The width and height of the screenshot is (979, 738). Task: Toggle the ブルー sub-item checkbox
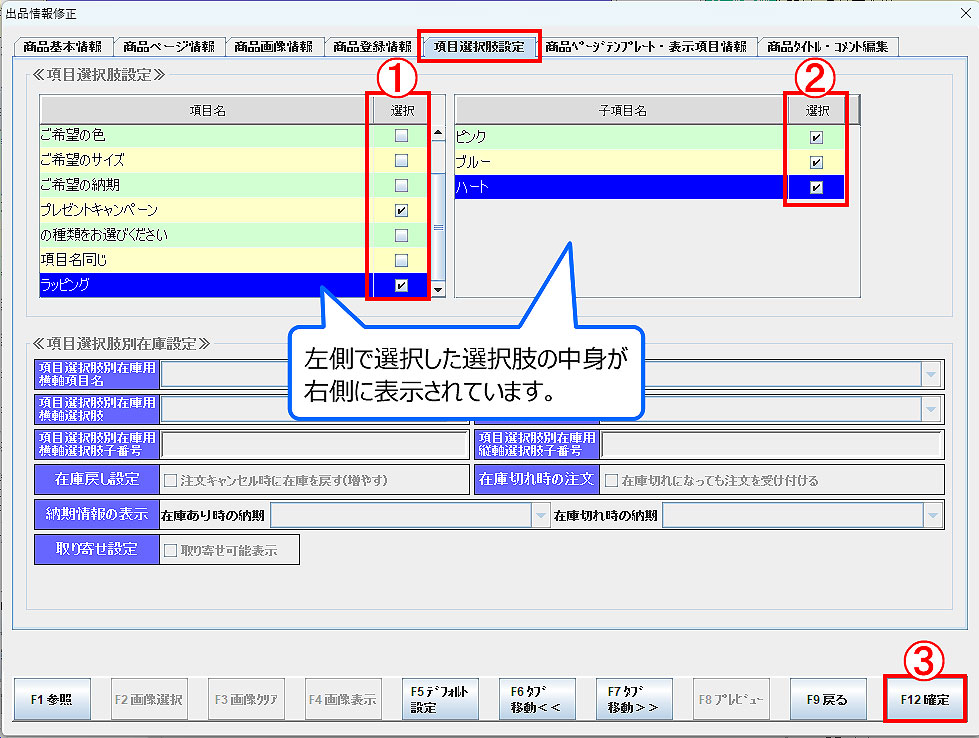[x=816, y=162]
